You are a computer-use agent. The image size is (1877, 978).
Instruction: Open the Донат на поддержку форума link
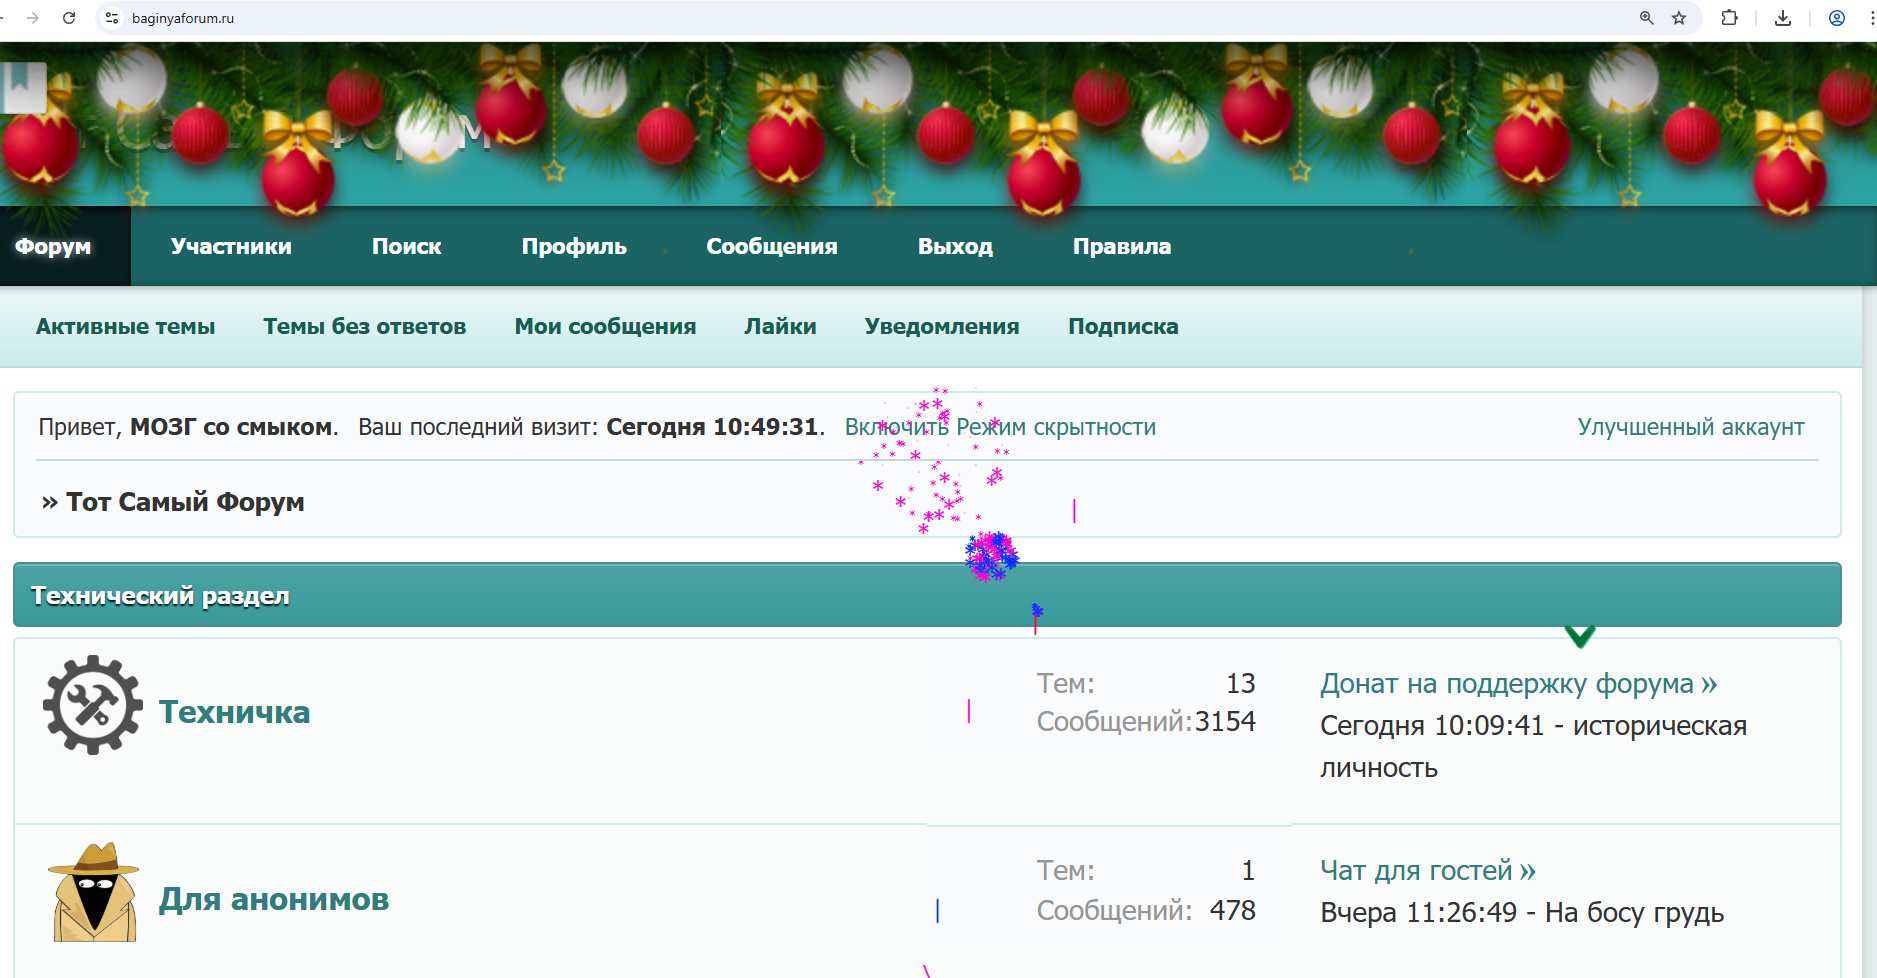tap(1517, 684)
